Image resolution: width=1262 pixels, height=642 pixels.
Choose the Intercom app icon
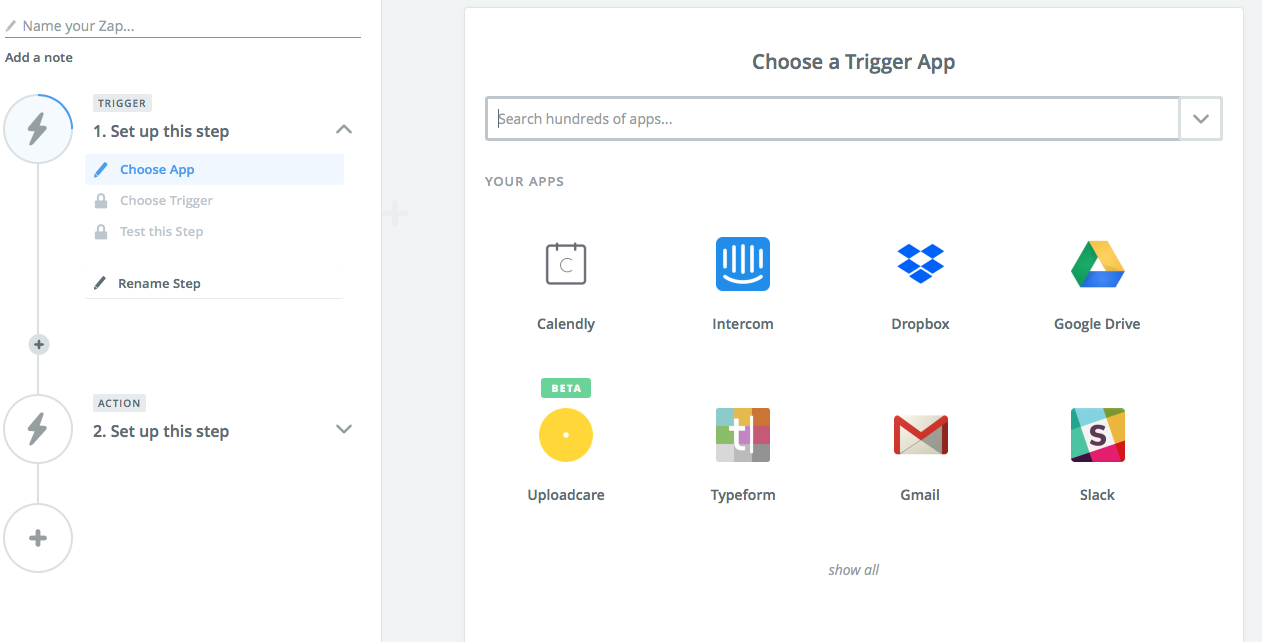tap(743, 264)
